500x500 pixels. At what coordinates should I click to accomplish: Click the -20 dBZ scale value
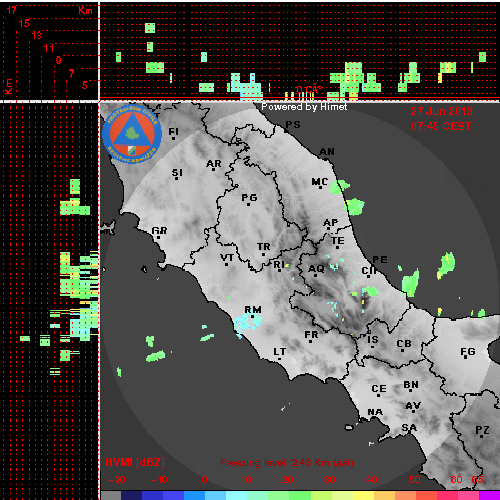coord(117,480)
